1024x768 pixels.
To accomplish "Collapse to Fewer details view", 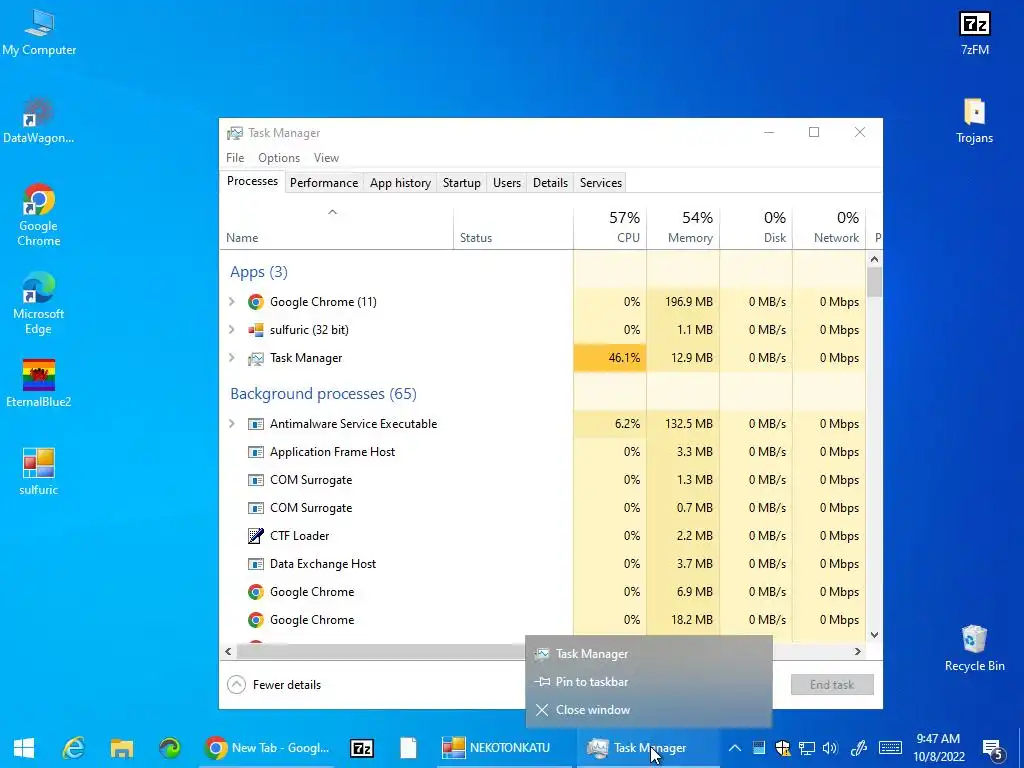I will coord(274,684).
